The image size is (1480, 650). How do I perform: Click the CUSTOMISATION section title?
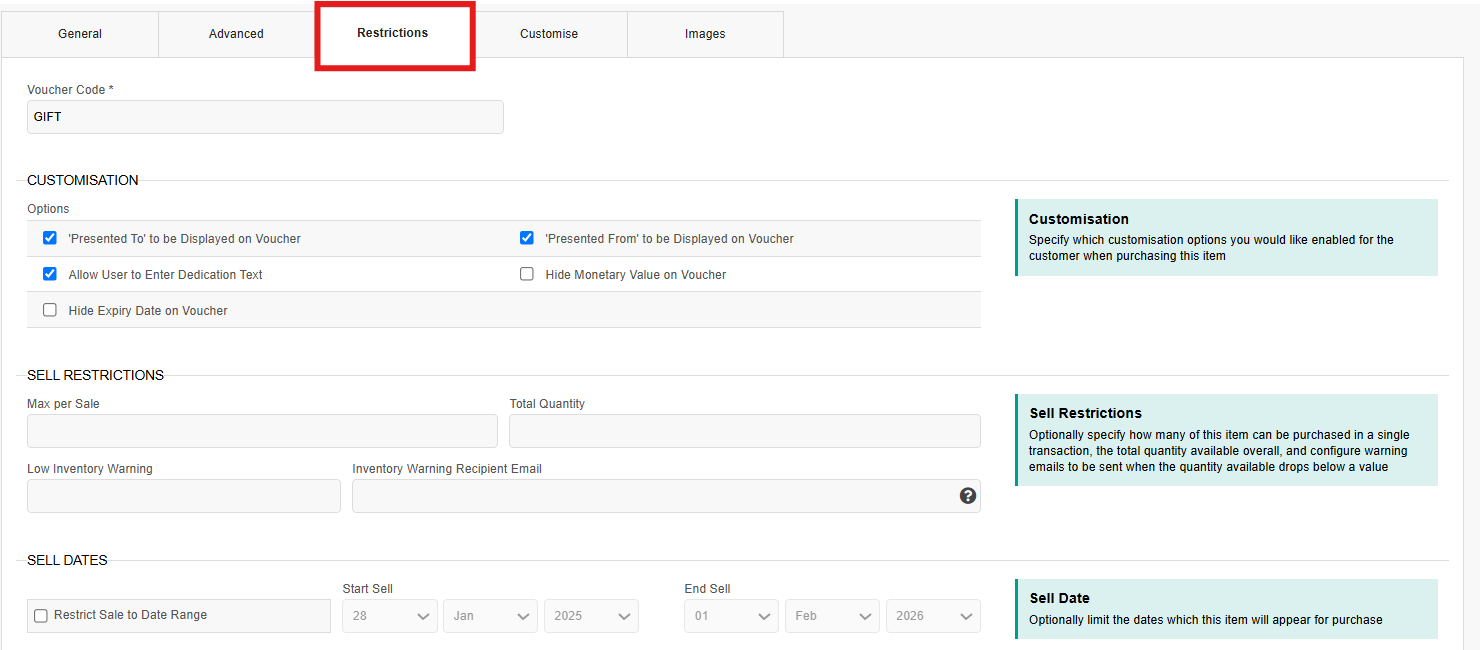tap(83, 180)
